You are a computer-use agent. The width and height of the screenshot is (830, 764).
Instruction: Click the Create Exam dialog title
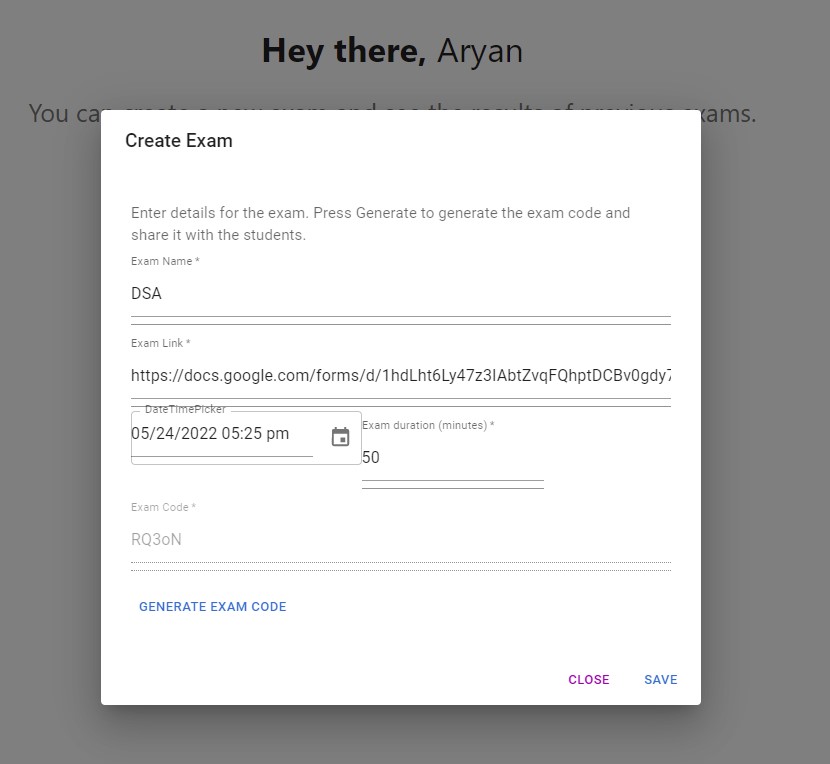click(178, 141)
